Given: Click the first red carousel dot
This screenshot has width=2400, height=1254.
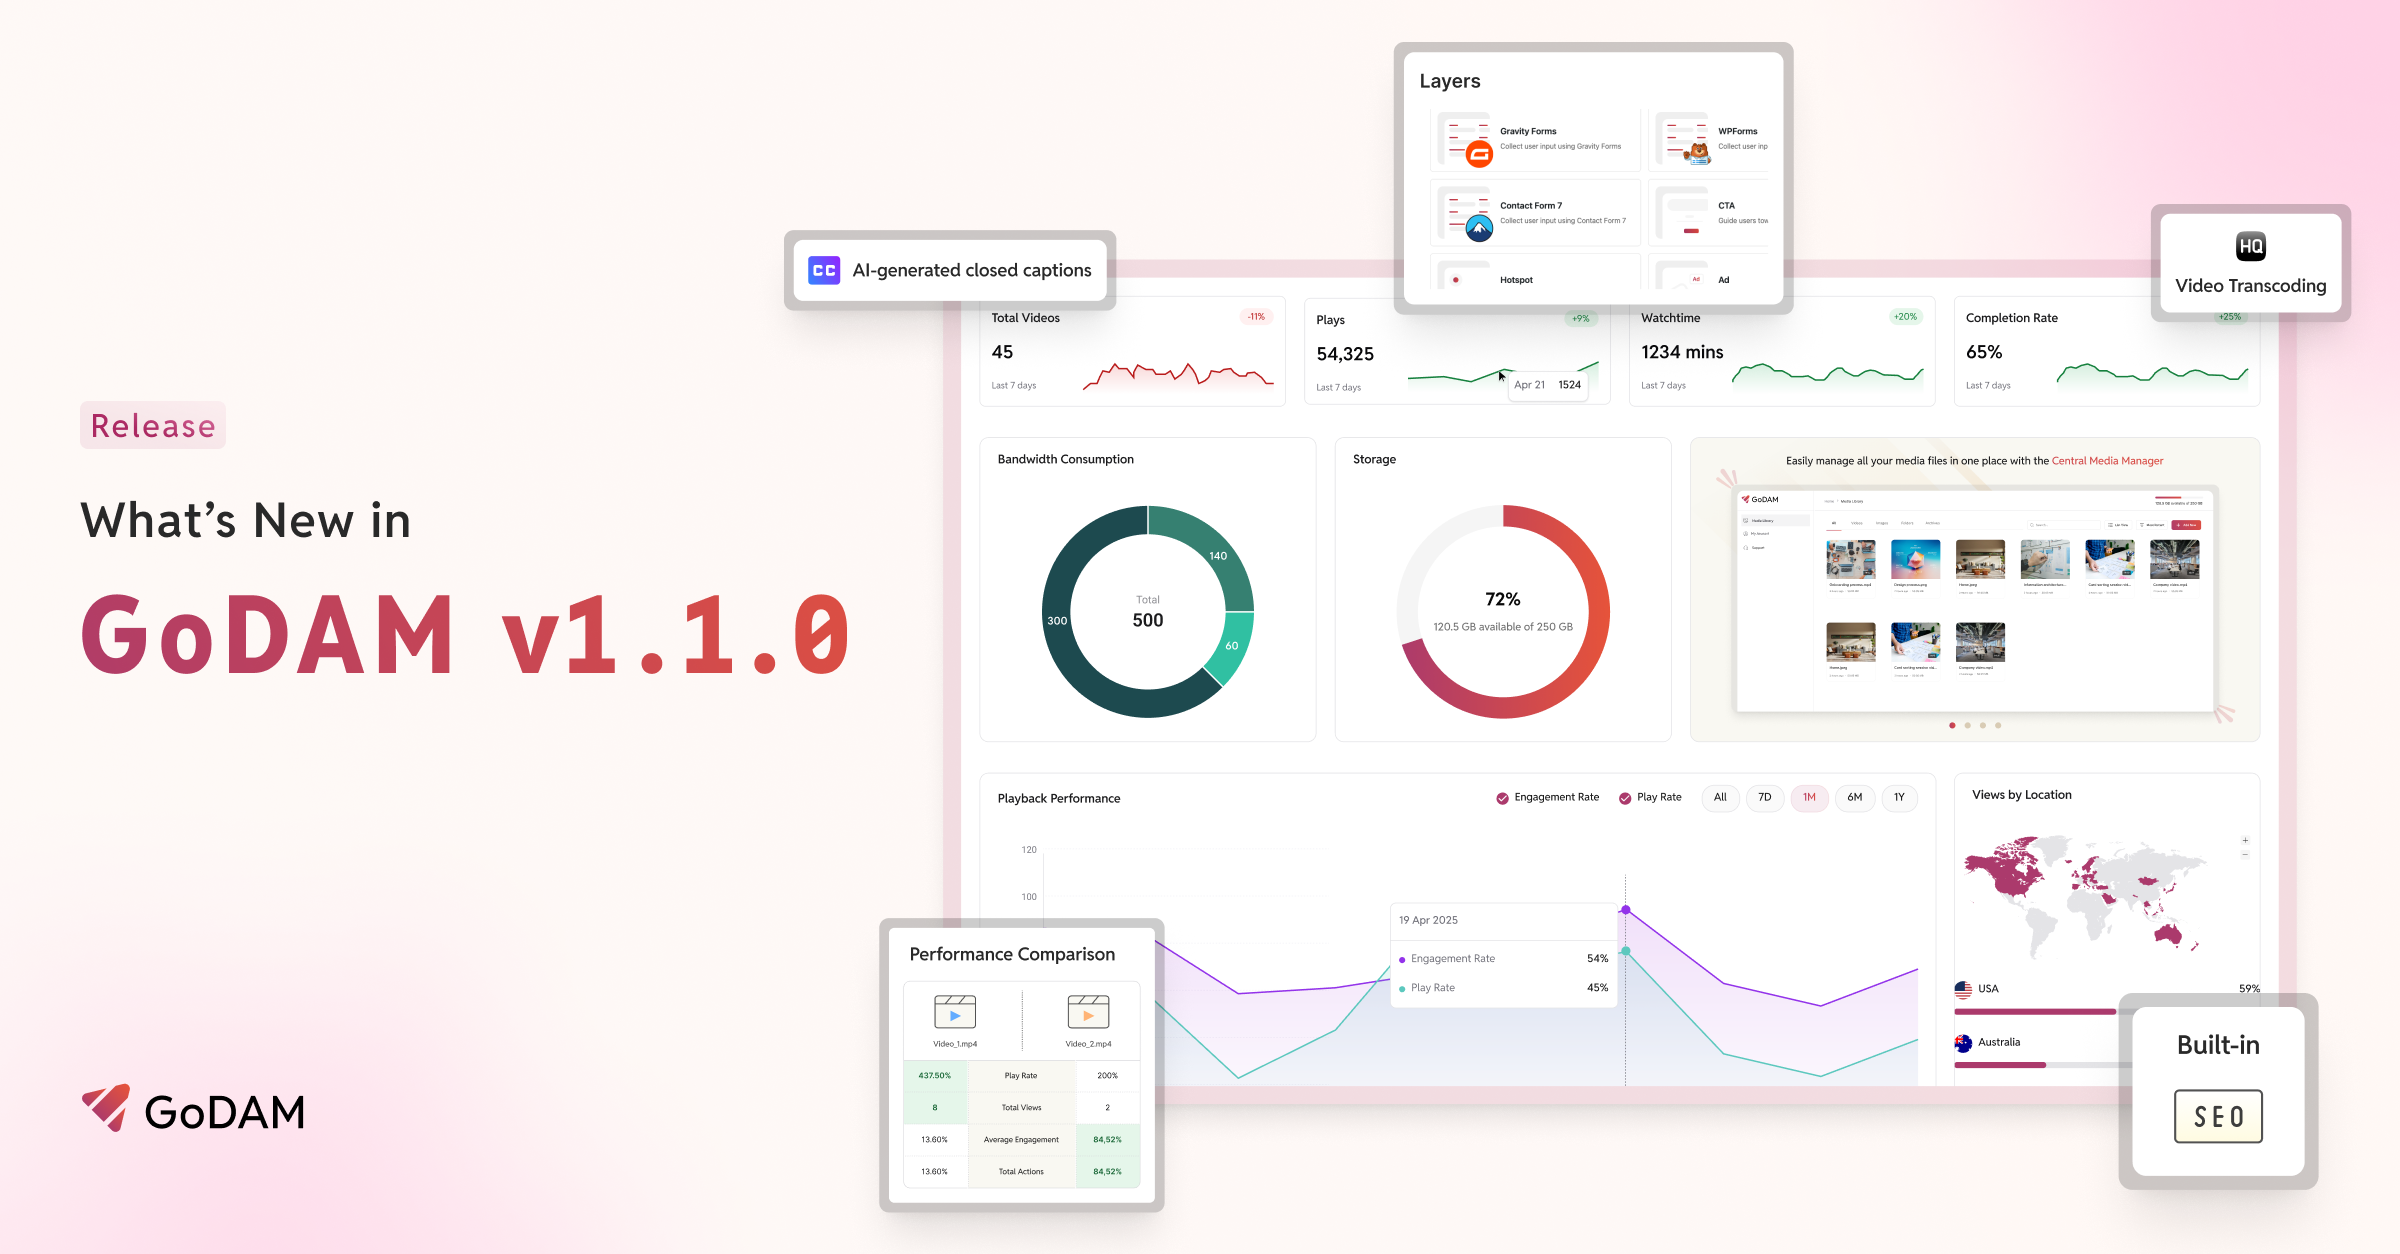Looking at the screenshot, I should [x=1952, y=725].
